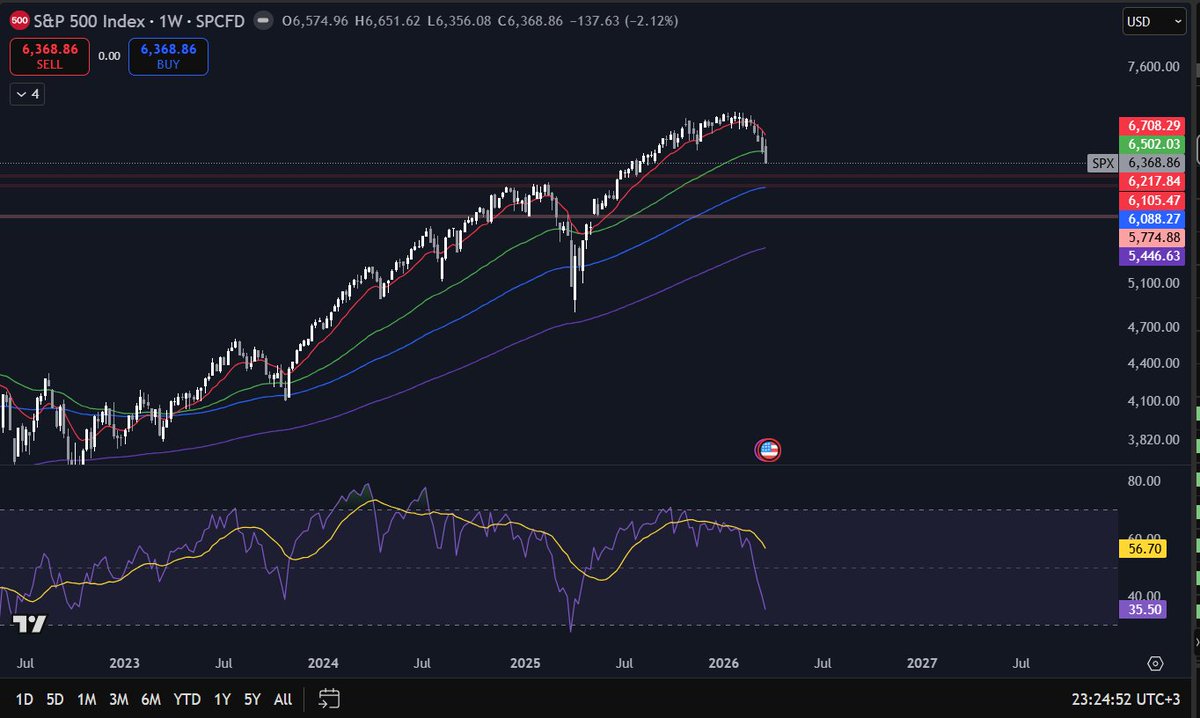
Task: Expand the collapsed indicators legend showing 4
Action: coord(27,95)
